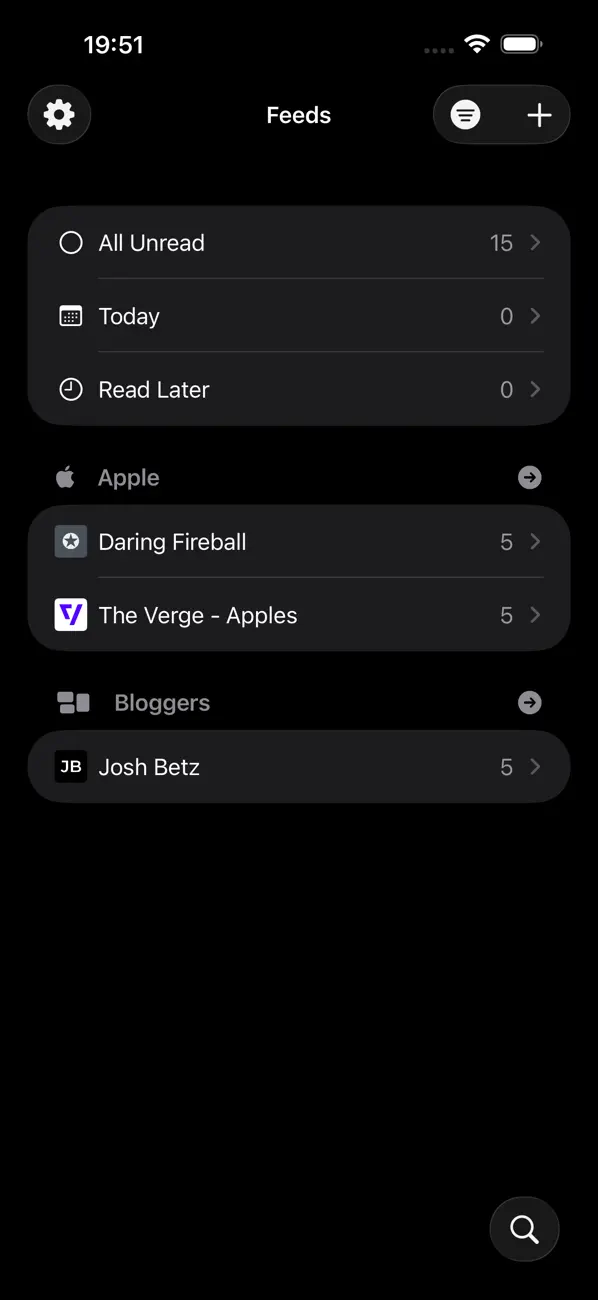Open the search icon
The image size is (598, 1300).
pyautogui.click(x=524, y=1229)
